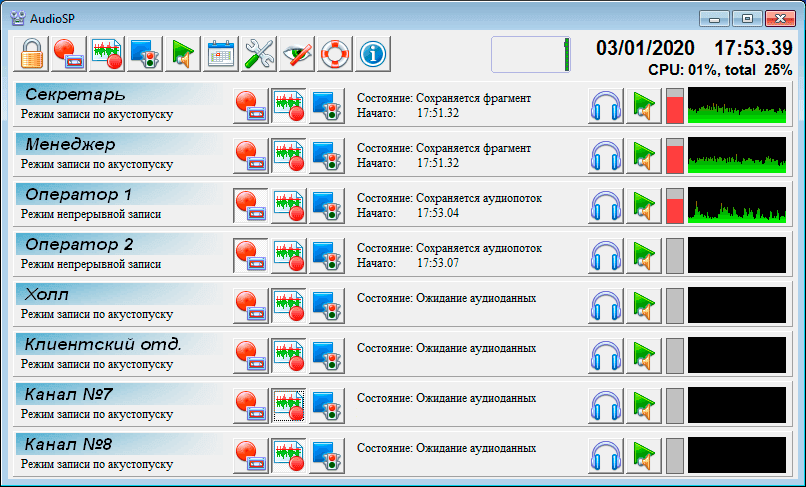Play back recordings of Оператор 1

(644, 206)
